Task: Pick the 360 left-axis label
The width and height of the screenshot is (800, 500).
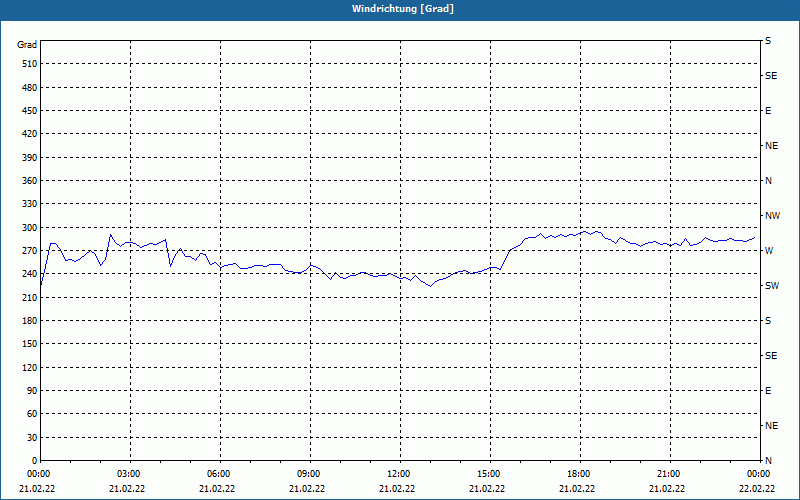Action: click(29, 181)
